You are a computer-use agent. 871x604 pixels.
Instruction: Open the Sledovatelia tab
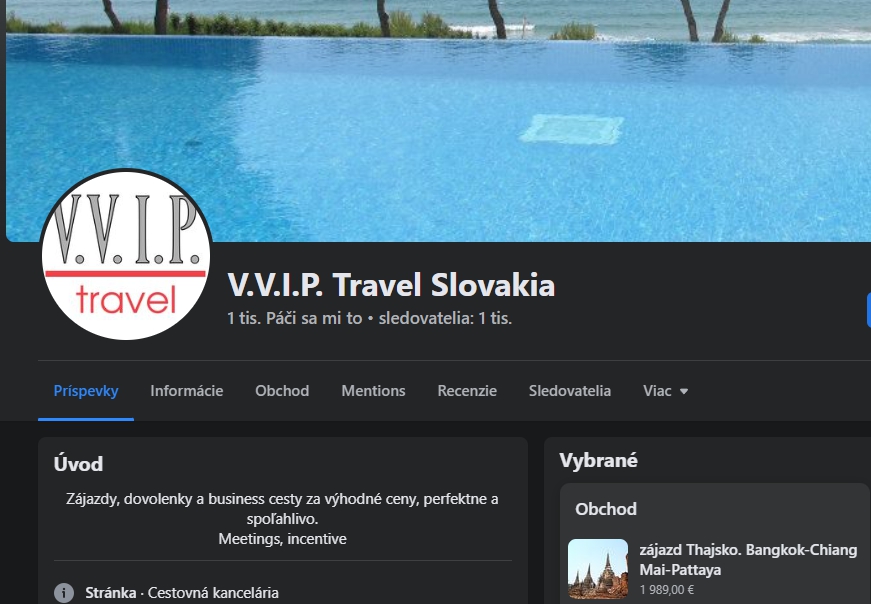[x=570, y=391]
